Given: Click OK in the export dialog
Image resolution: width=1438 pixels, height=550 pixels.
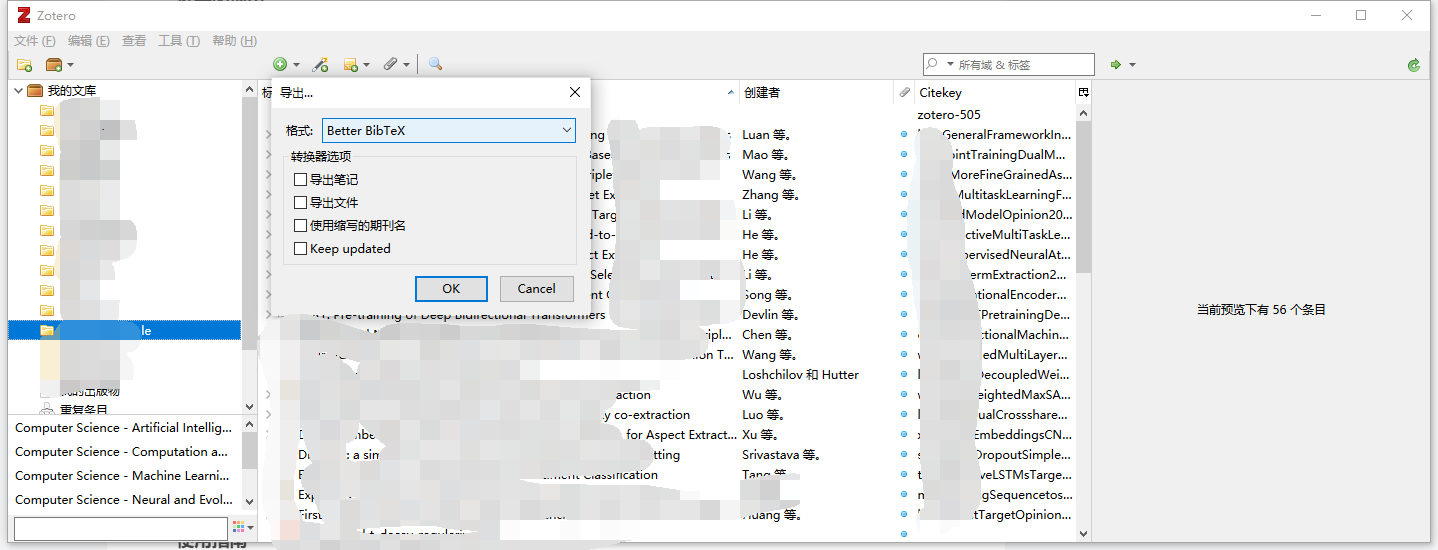Looking at the screenshot, I should (451, 289).
